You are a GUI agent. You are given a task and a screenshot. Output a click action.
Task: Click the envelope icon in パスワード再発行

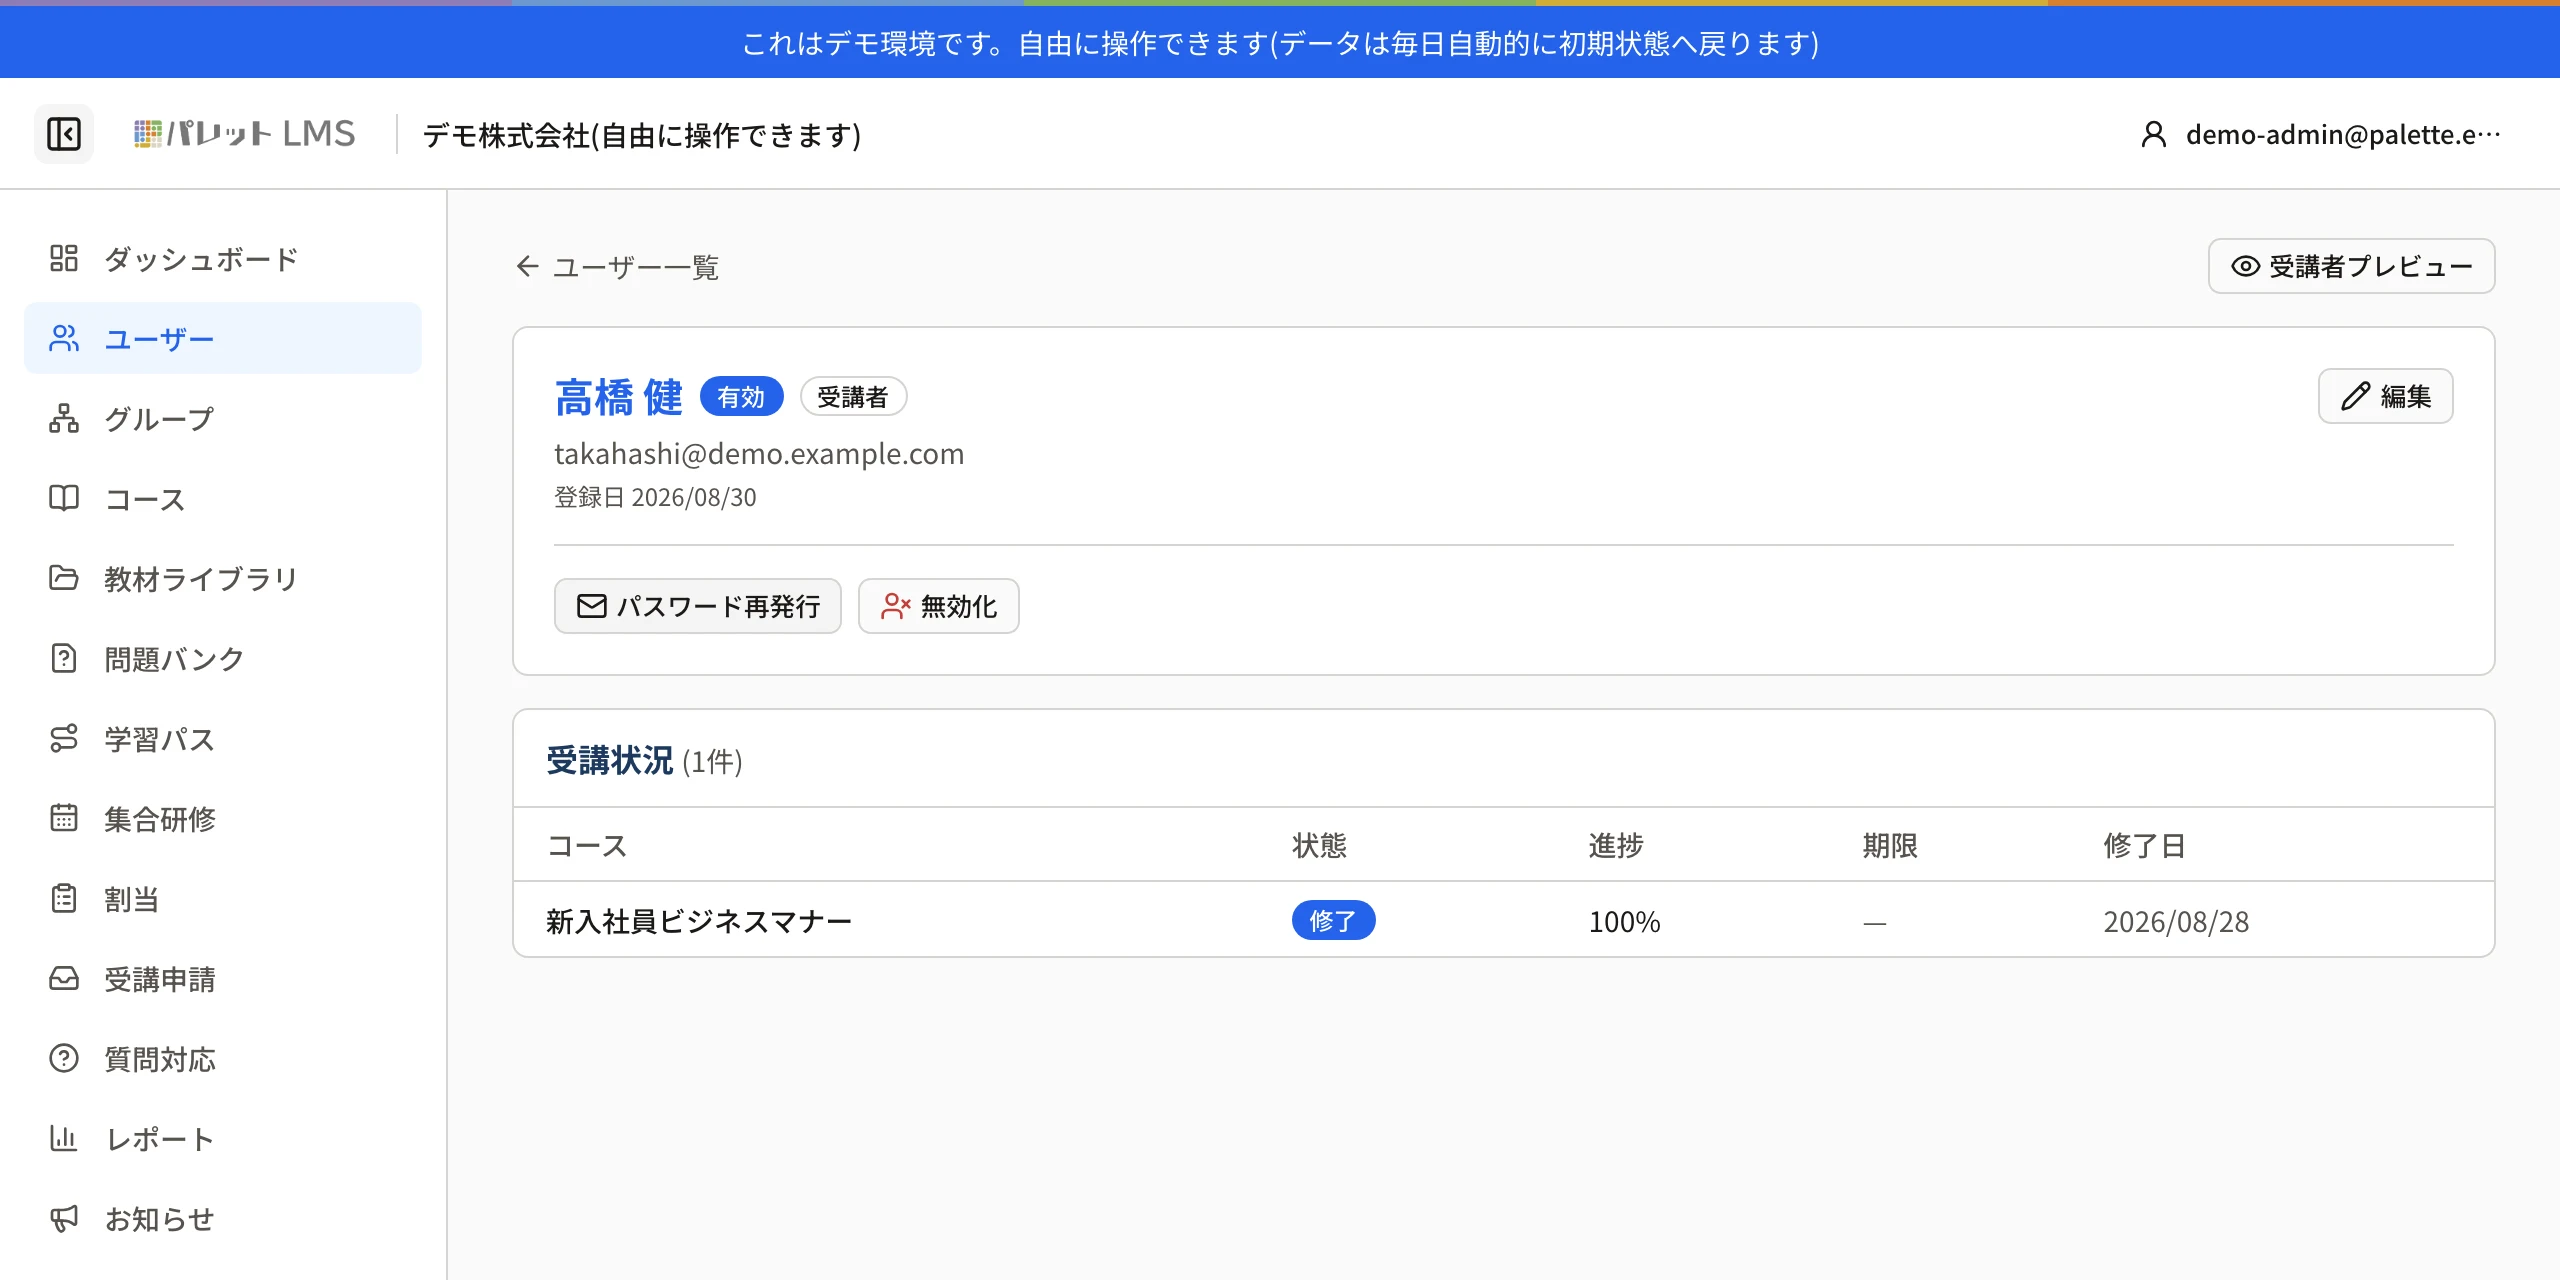tap(592, 606)
